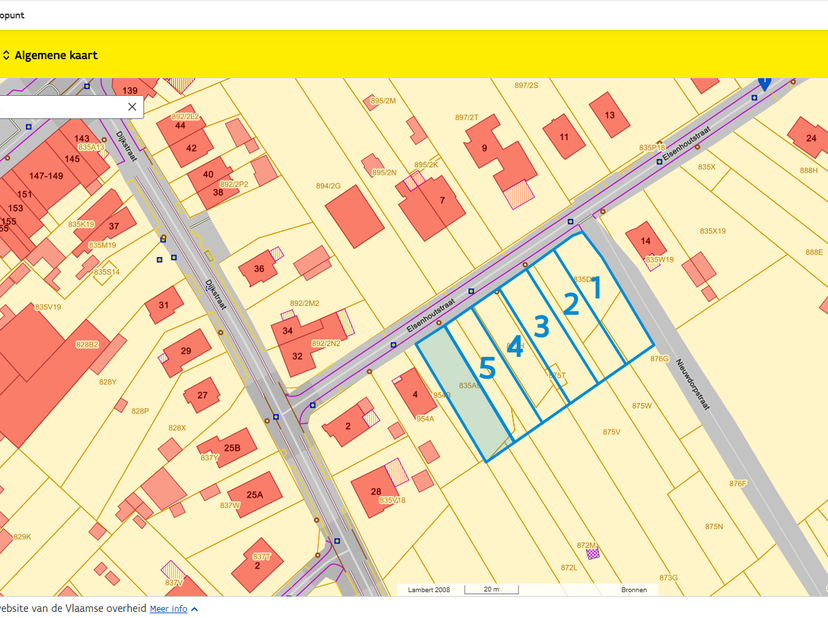Click parcel label 835V19

click(x=48, y=307)
